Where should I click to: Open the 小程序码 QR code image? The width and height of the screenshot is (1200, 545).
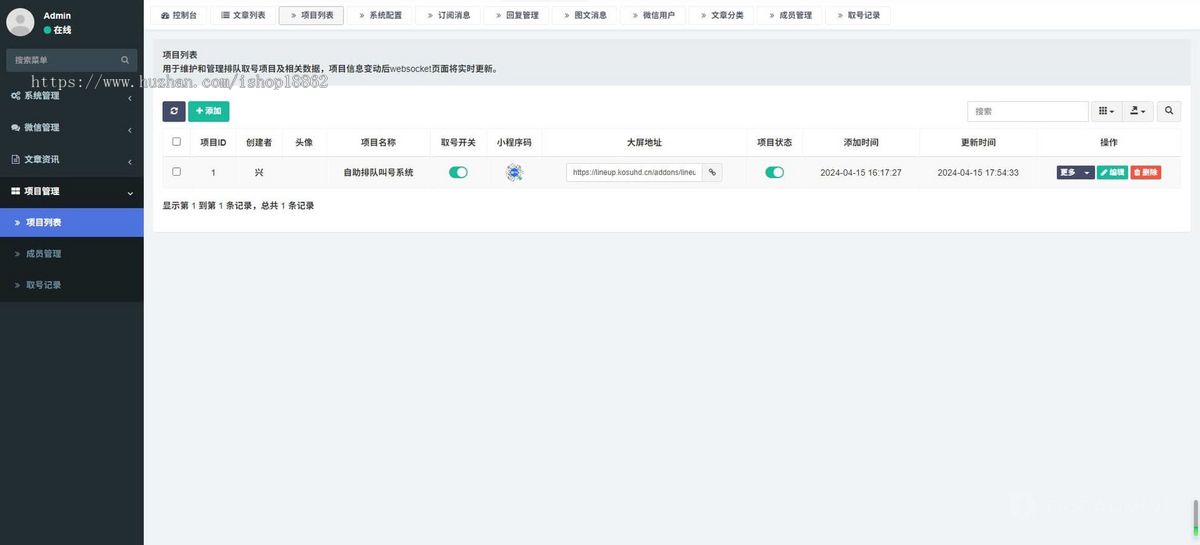514,172
